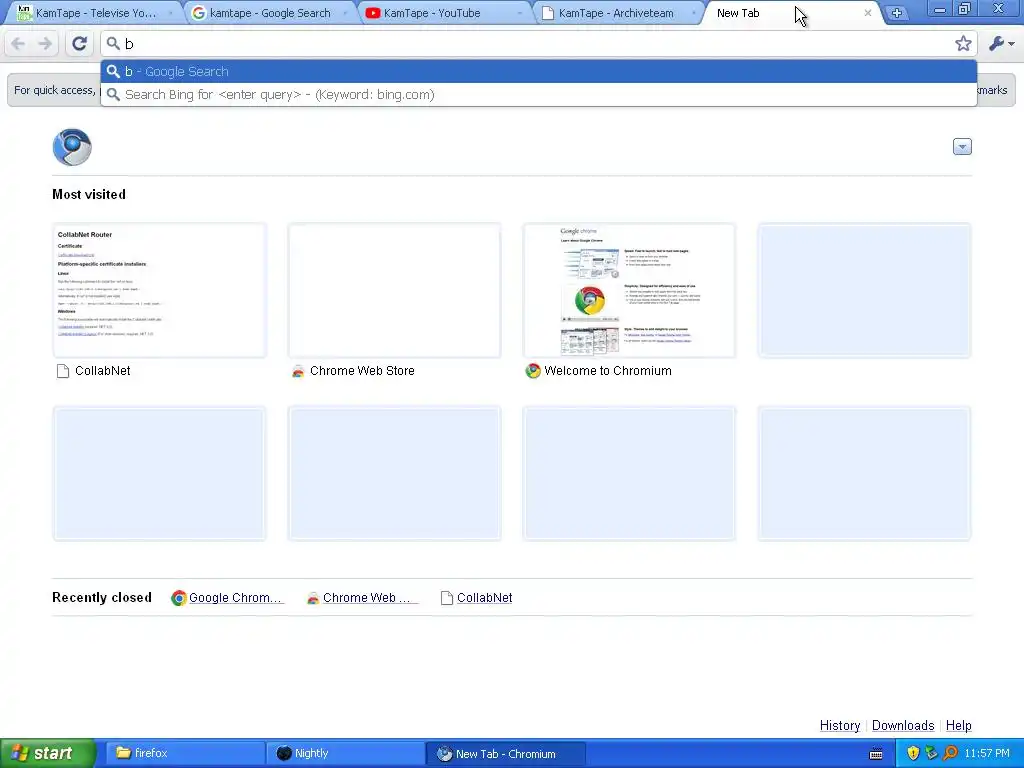This screenshot has width=1024, height=768.
Task: Click the Chromium logo on the page
Action: [72, 147]
